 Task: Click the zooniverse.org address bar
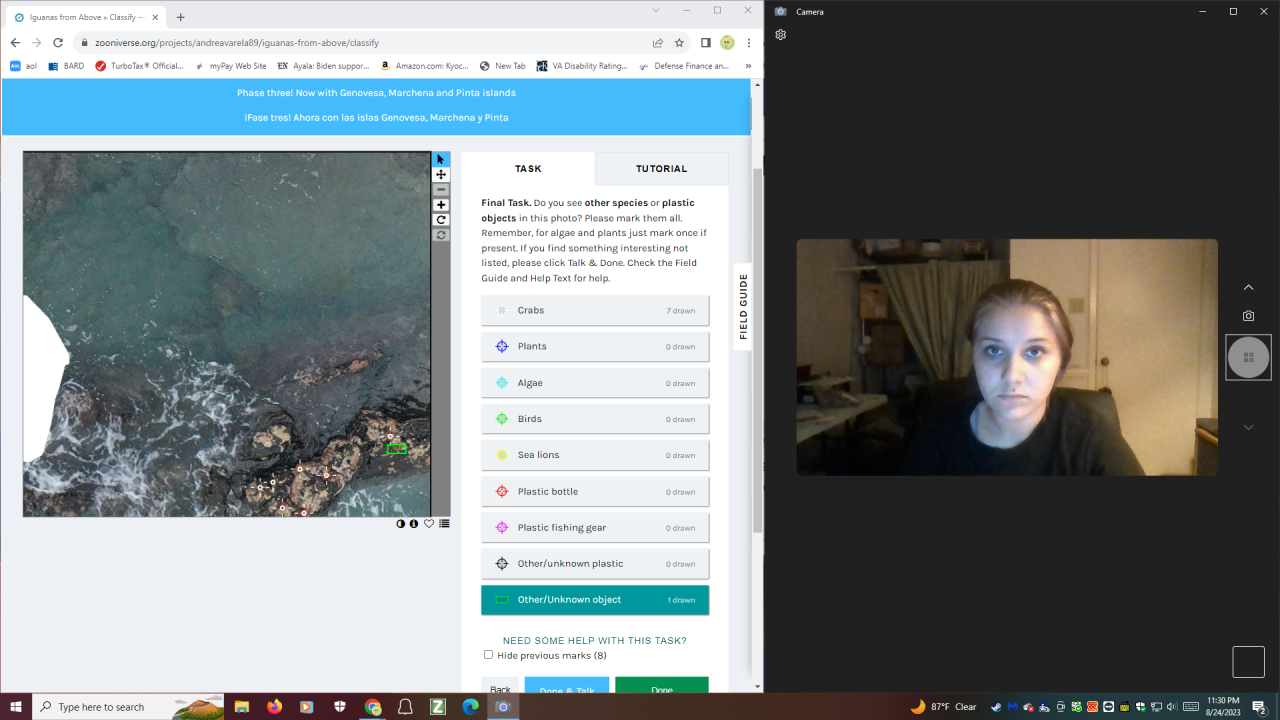(x=360, y=43)
